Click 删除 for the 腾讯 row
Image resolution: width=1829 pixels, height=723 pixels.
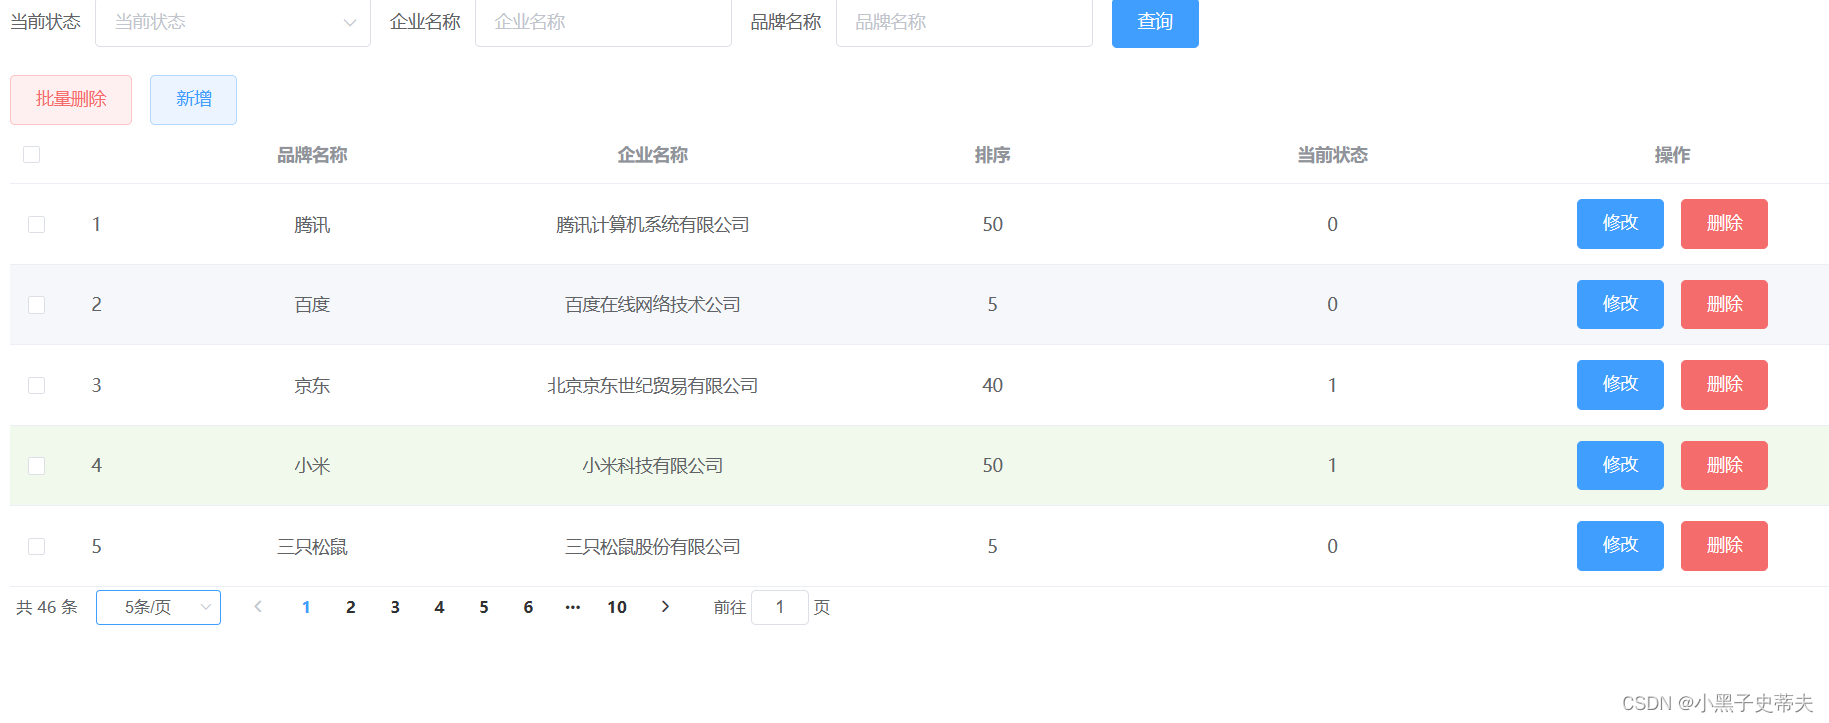[x=1724, y=224]
